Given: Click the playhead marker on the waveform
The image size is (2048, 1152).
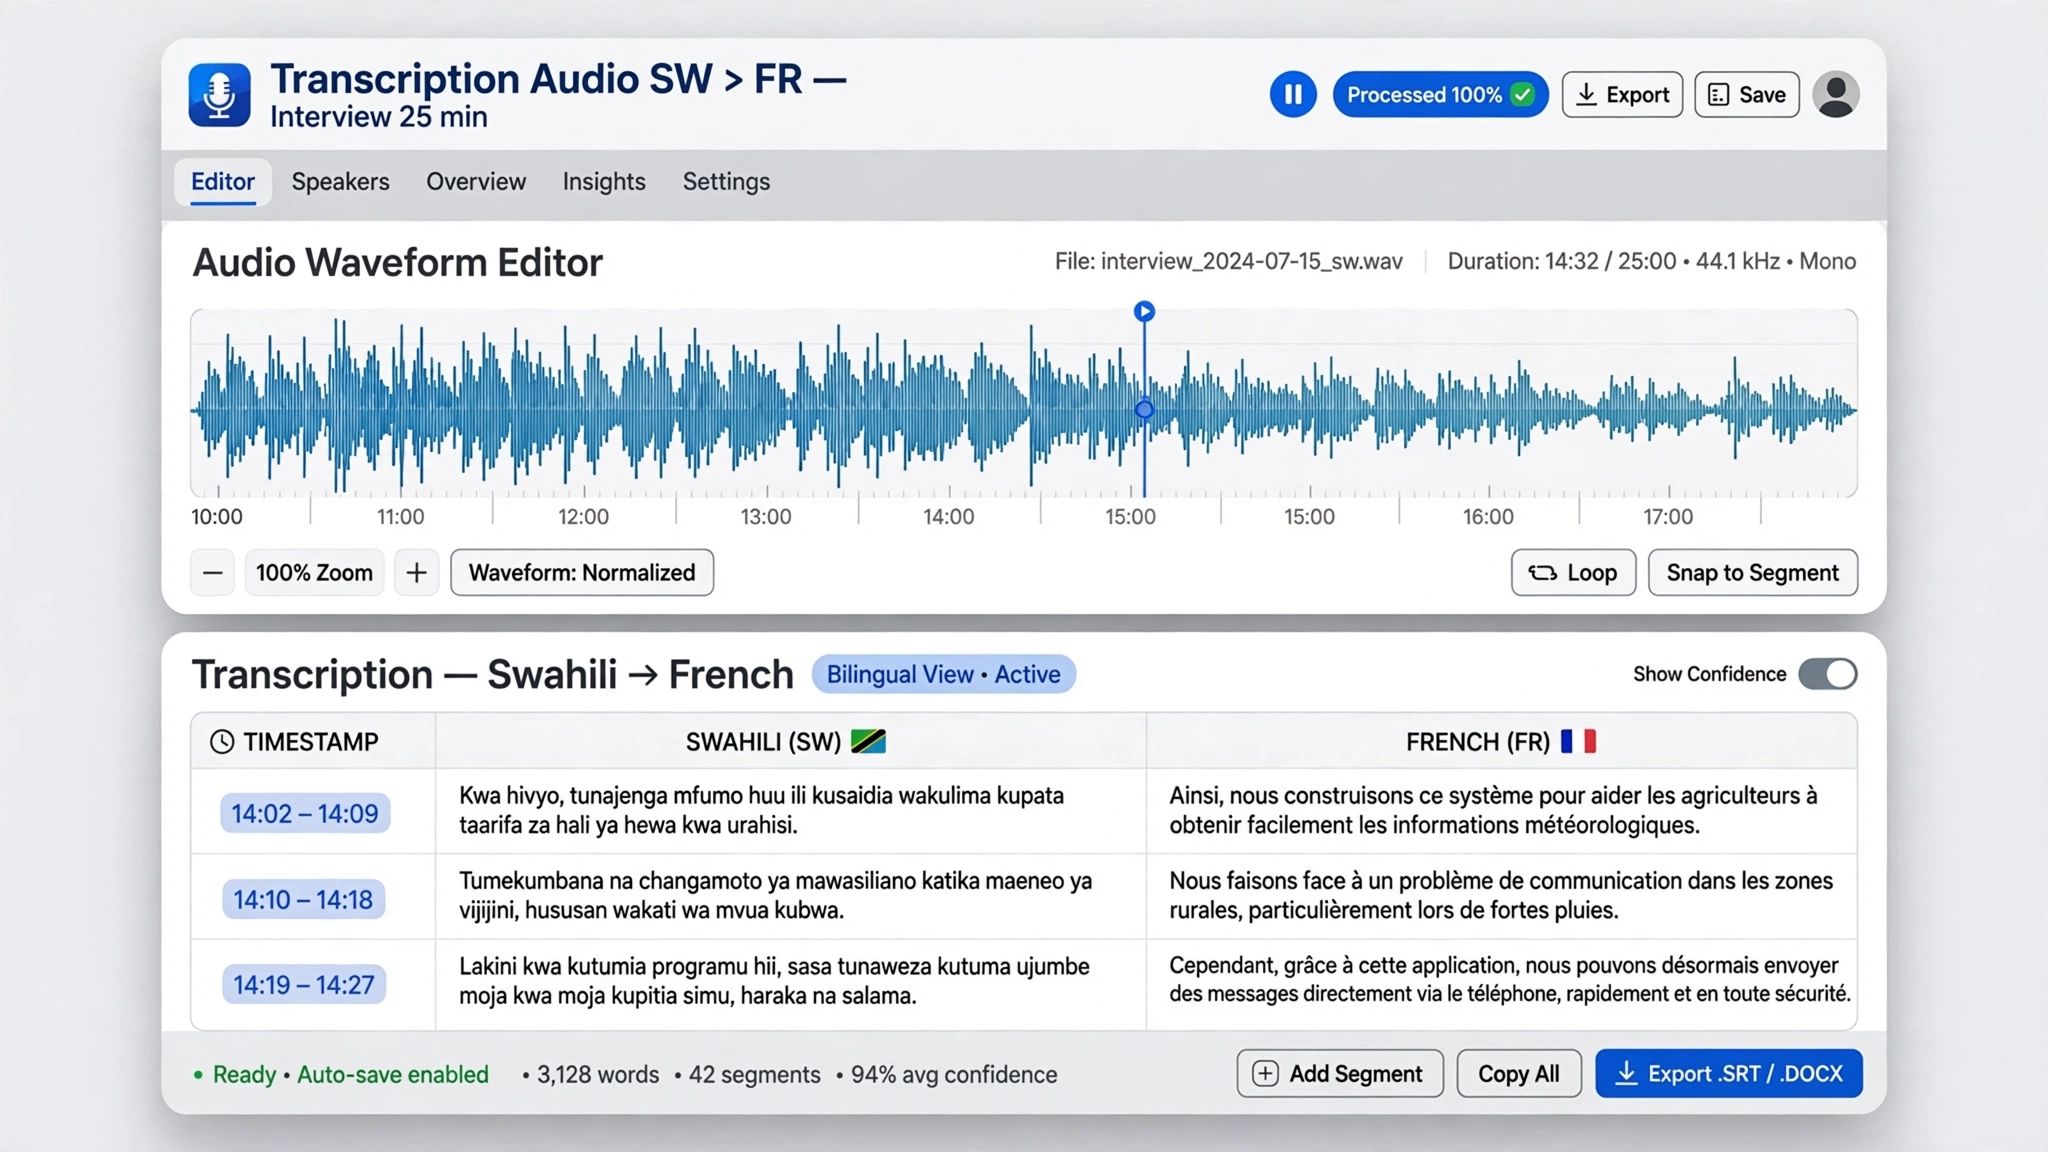Looking at the screenshot, I should [1145, 312].
